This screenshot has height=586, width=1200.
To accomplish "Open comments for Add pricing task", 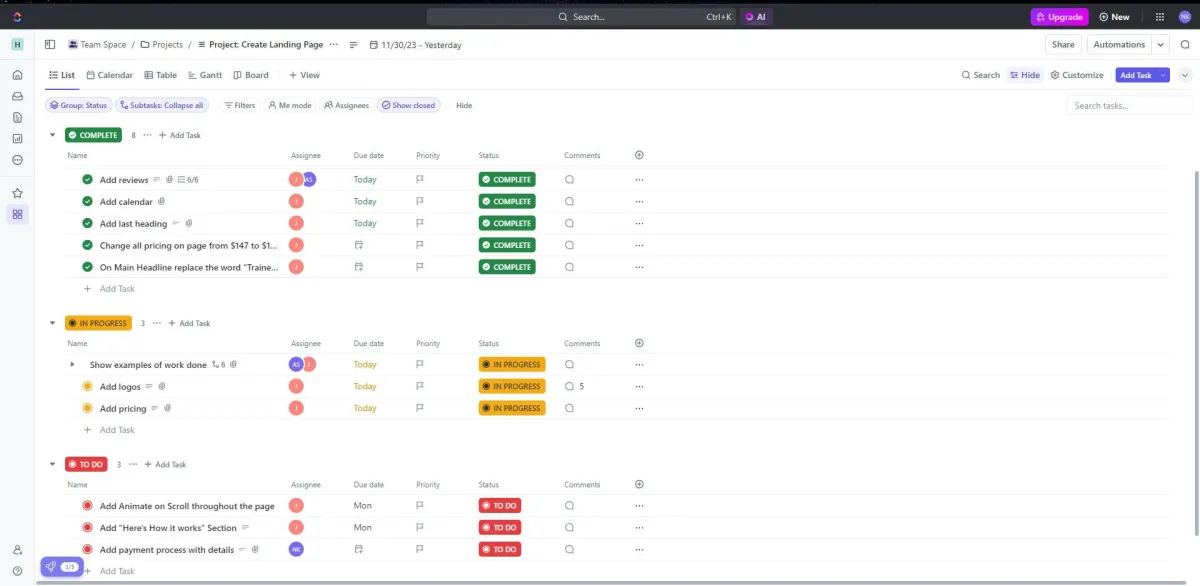I will click(569, 408).
